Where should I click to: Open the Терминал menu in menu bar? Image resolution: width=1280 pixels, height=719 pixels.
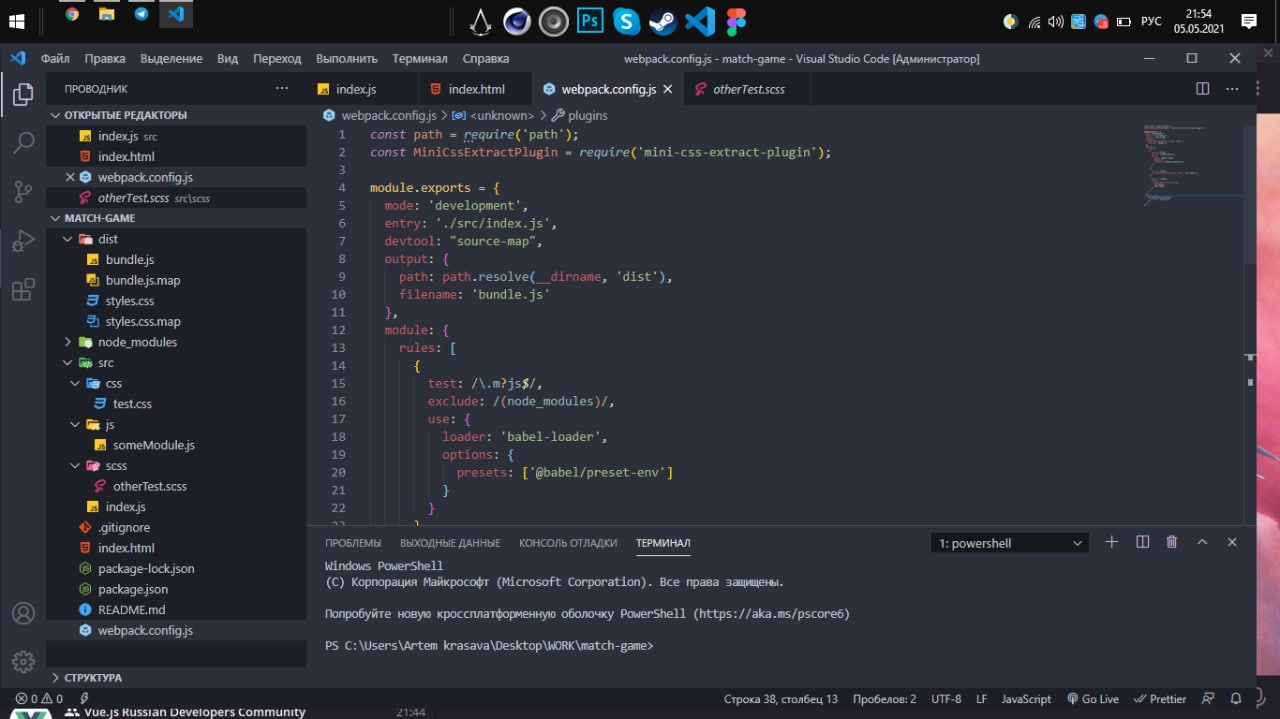click(419, 59)
